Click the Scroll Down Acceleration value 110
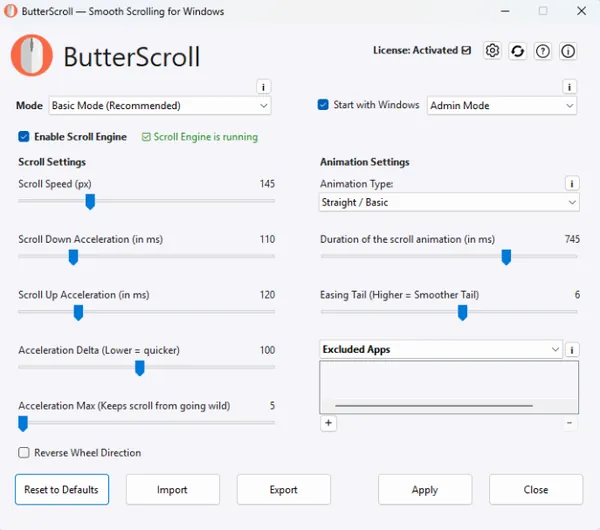 [267, 239]
